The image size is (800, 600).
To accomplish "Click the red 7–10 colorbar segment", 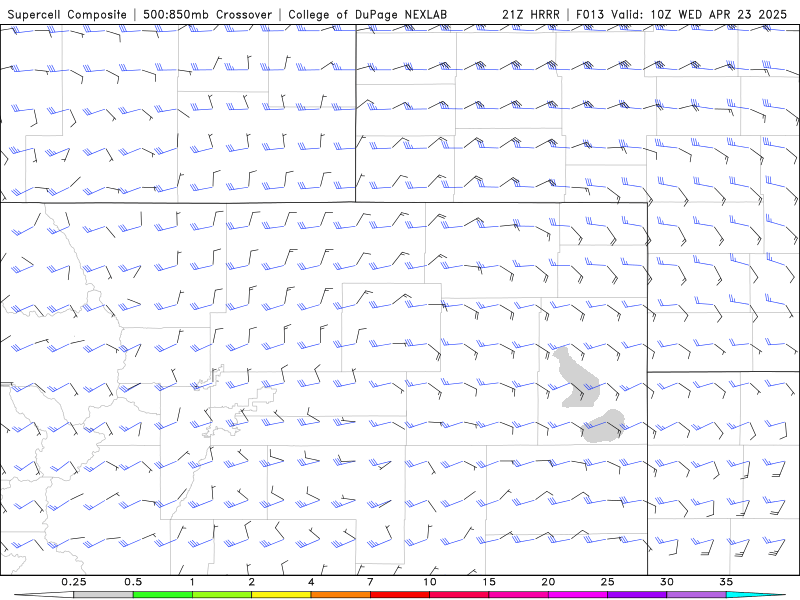I will (400, 595).
